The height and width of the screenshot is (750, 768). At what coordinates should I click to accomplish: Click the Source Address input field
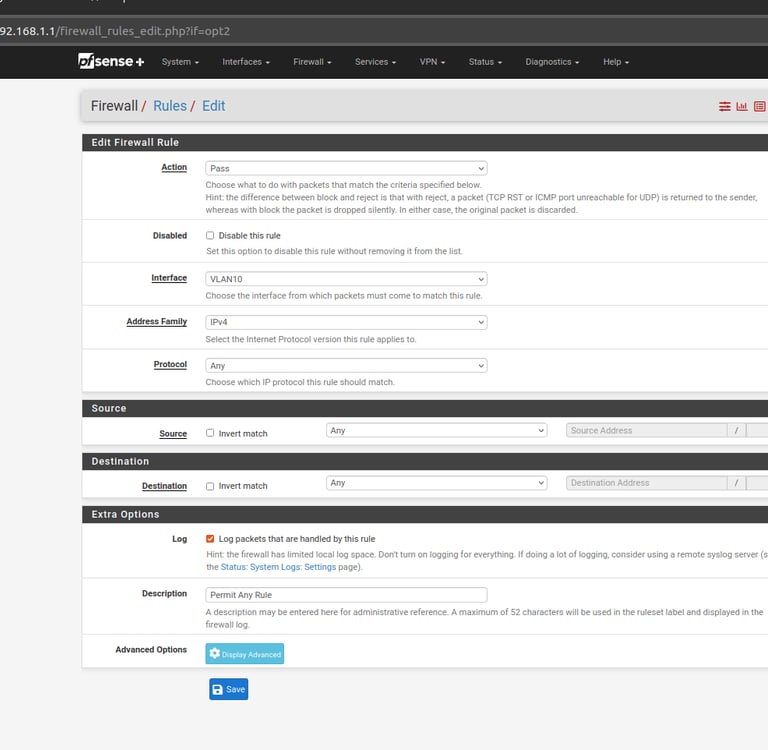[647, 430]
